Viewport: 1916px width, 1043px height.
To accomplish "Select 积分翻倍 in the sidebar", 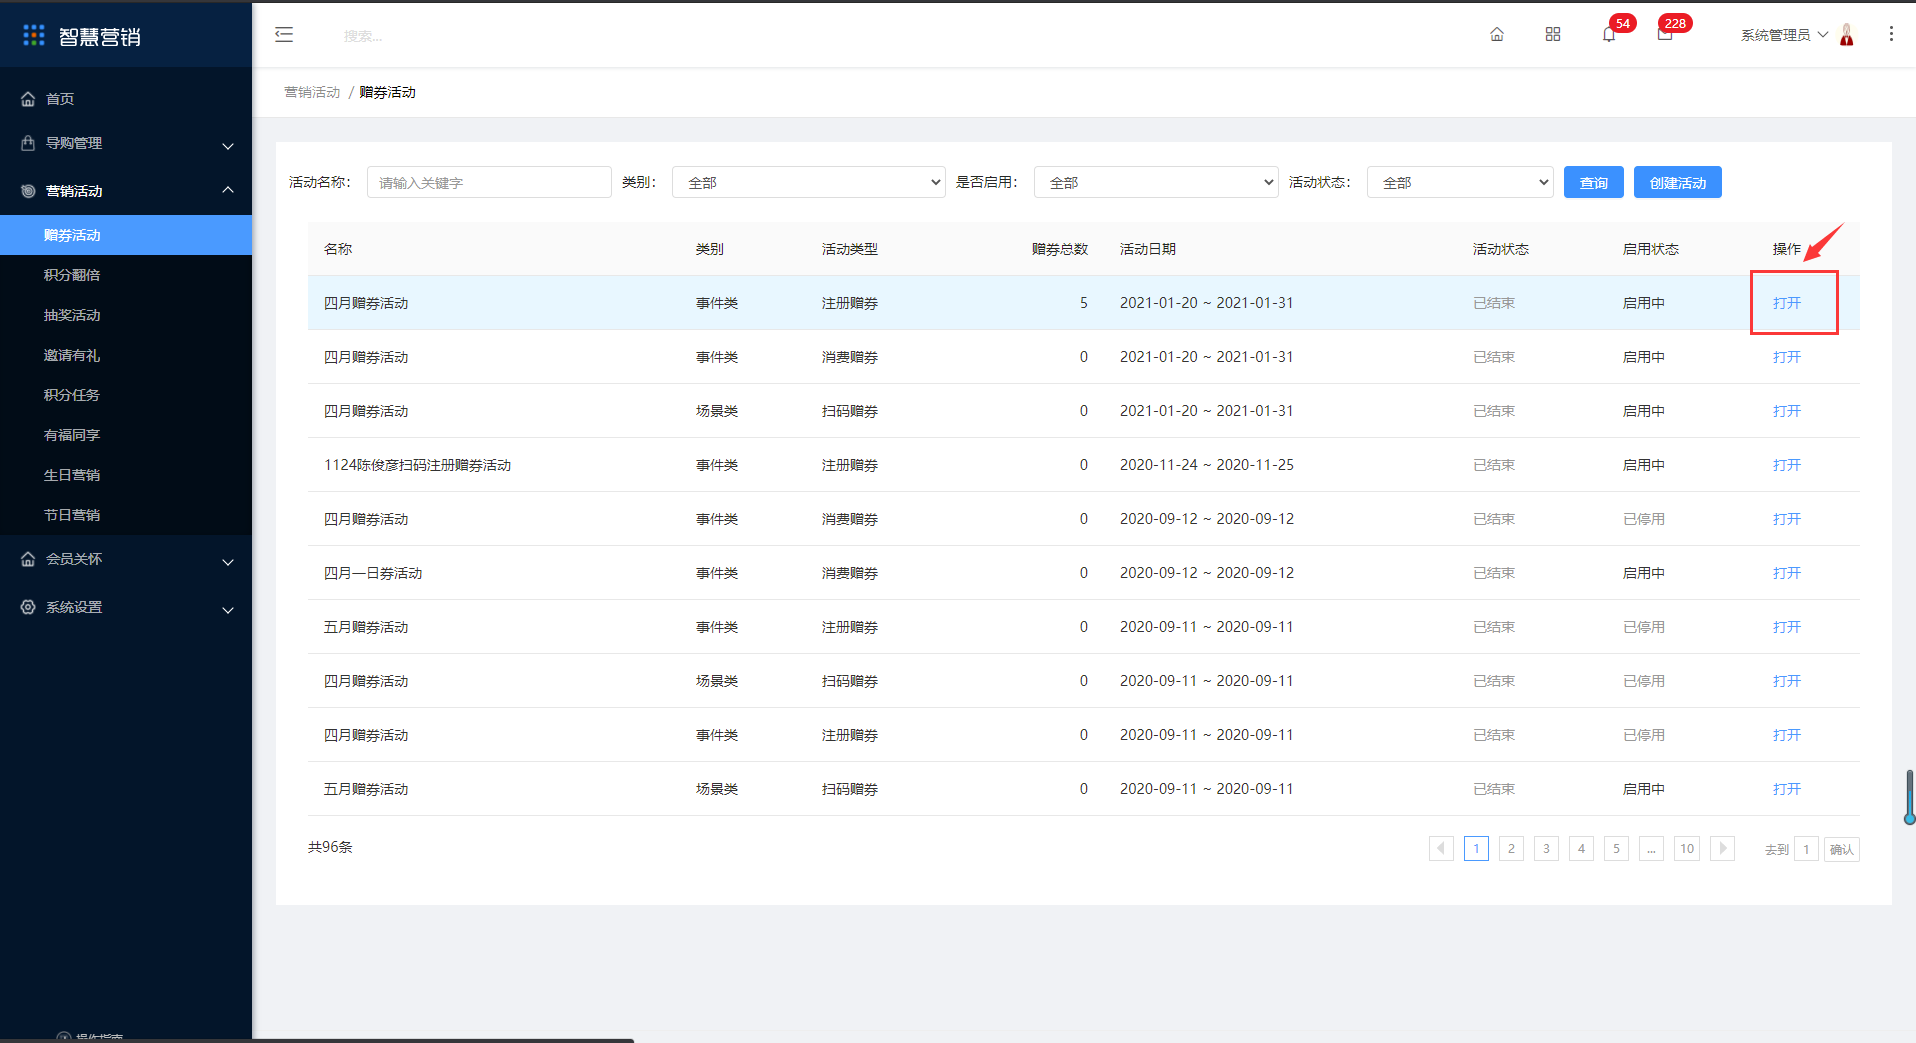I will pos(126,275).
